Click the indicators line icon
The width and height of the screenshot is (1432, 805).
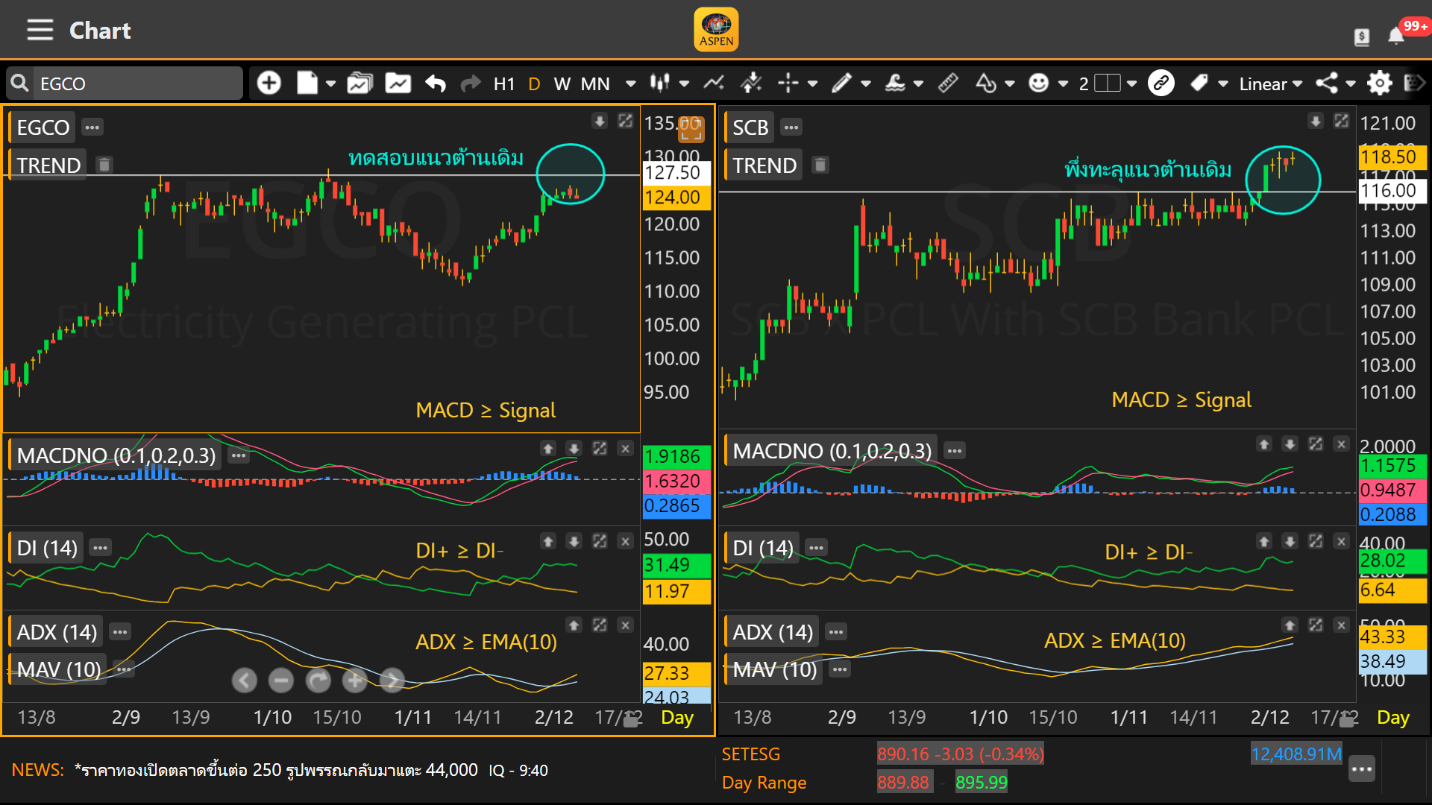714,83
